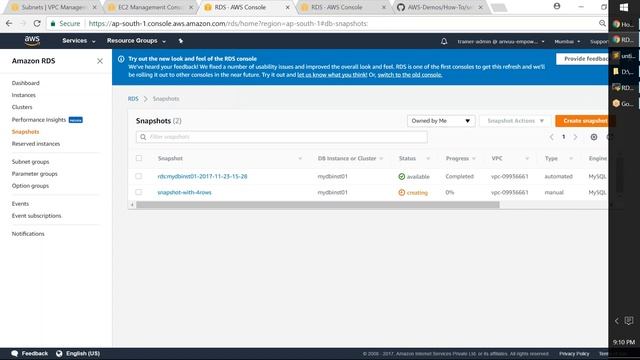640x360 pixels.
Task: Expand the taskbar hidden icons chevron
Action: tap(617, 321)
